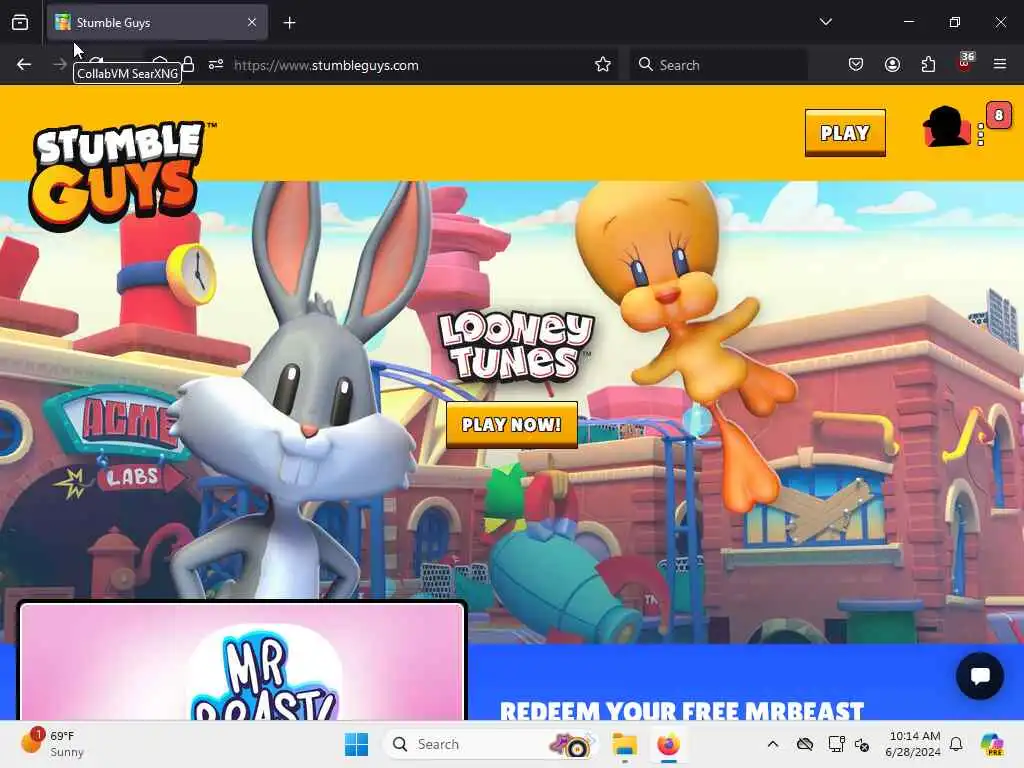
Task: Click the muted volume tray icon
Action: [862, 744]
